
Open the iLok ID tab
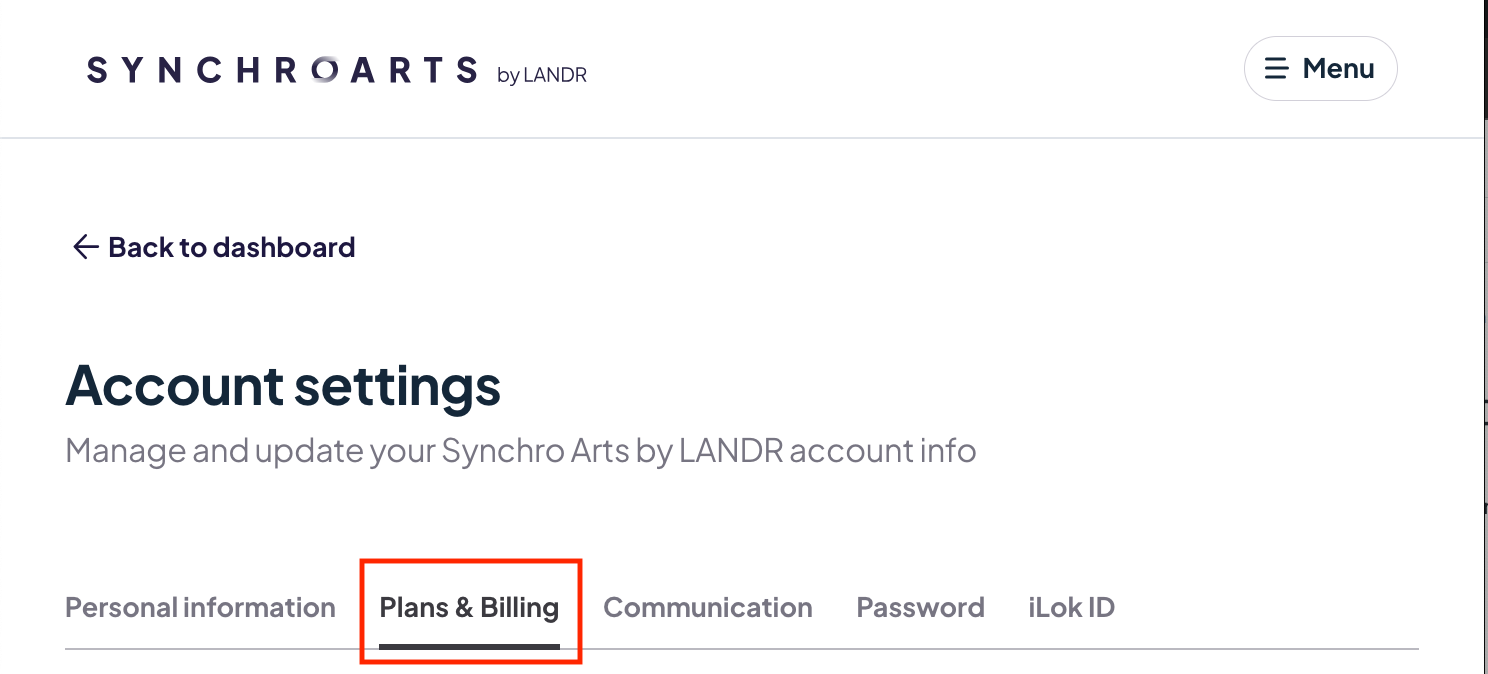click(1071, 607)
